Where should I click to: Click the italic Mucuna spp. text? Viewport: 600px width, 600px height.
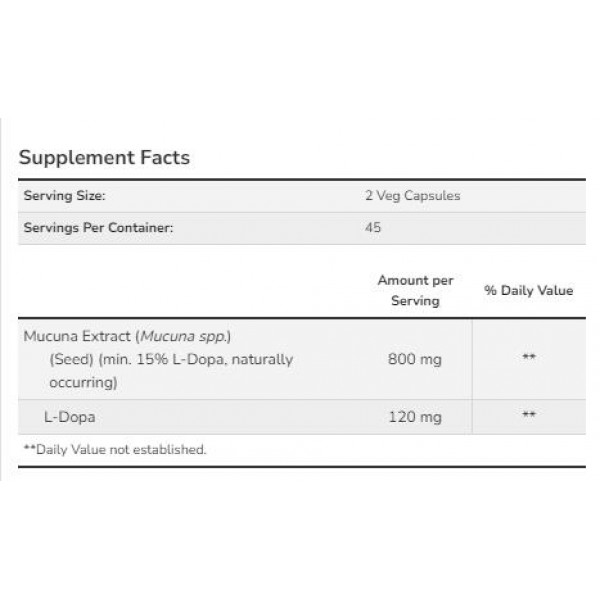coord(168,339)
